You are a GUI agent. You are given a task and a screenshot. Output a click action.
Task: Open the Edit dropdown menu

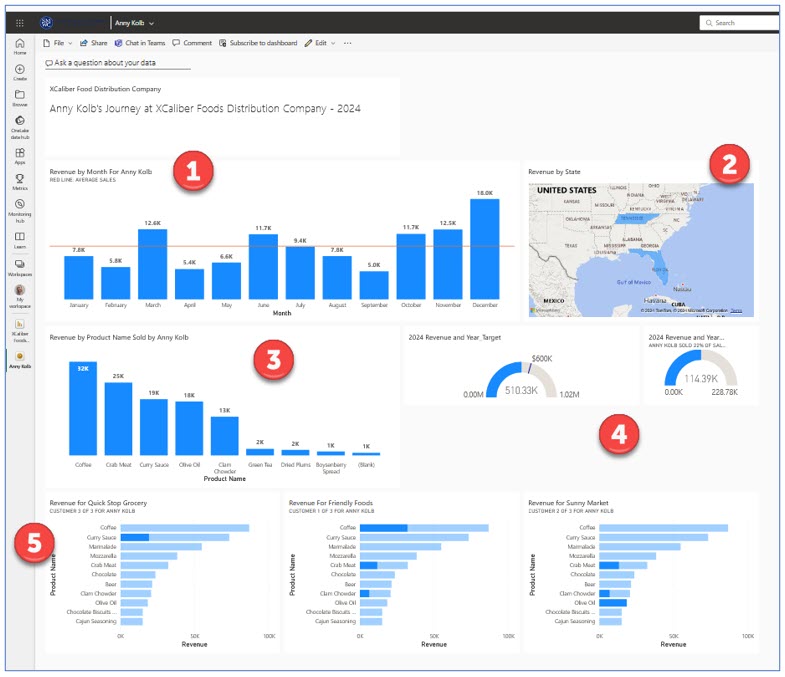point(320,43)
